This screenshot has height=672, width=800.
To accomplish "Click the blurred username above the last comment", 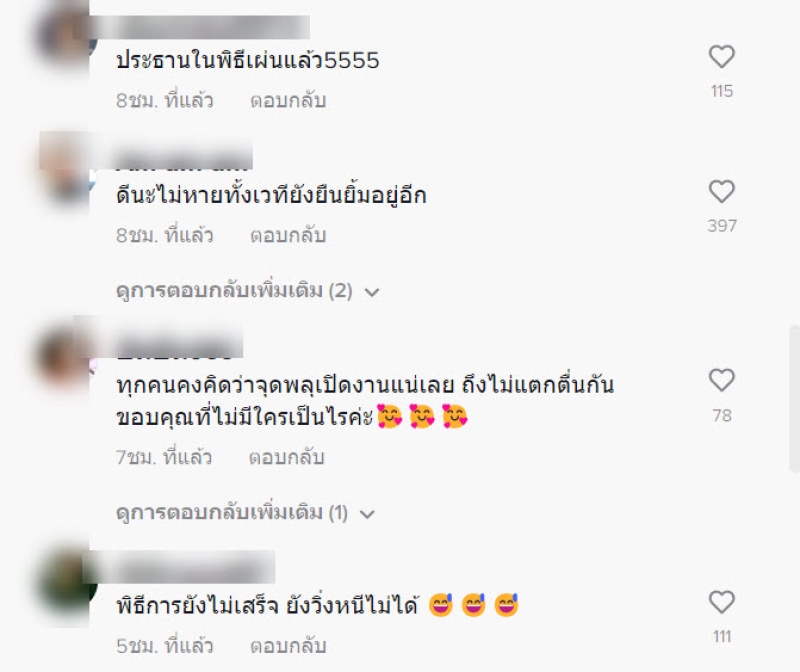I will tap(181, 566).
